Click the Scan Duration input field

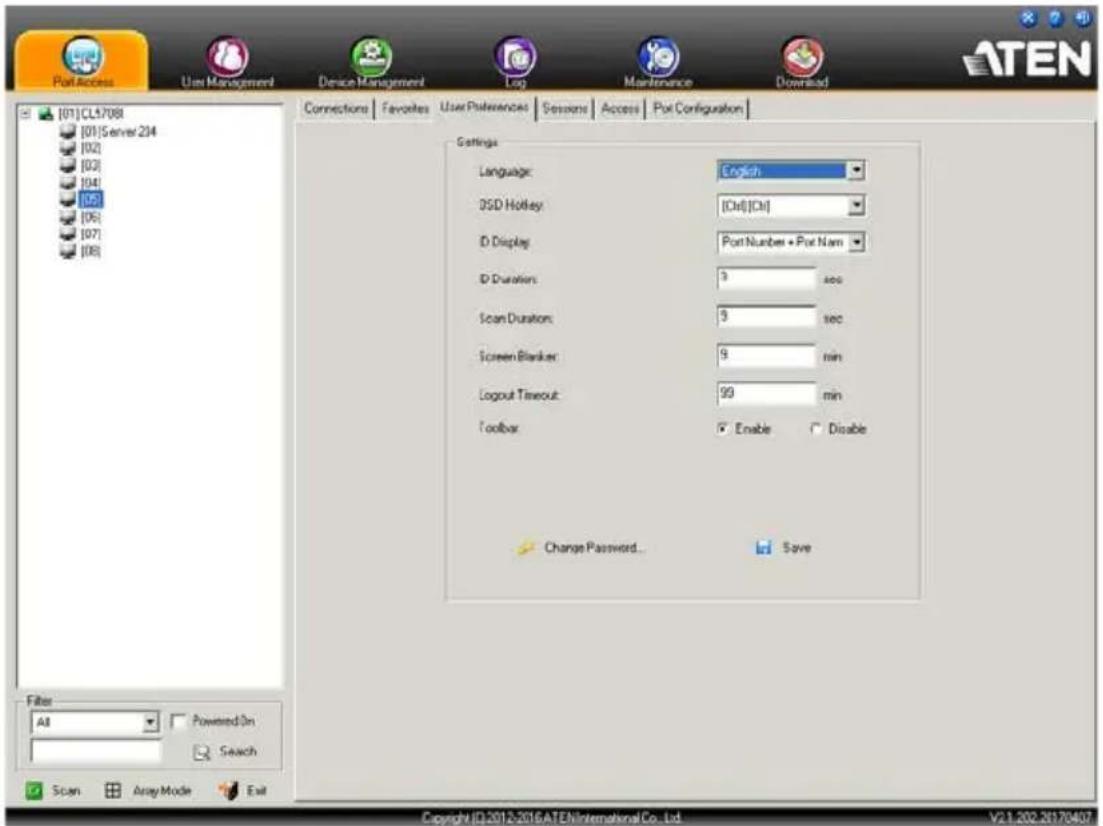[x=766, y=317]
